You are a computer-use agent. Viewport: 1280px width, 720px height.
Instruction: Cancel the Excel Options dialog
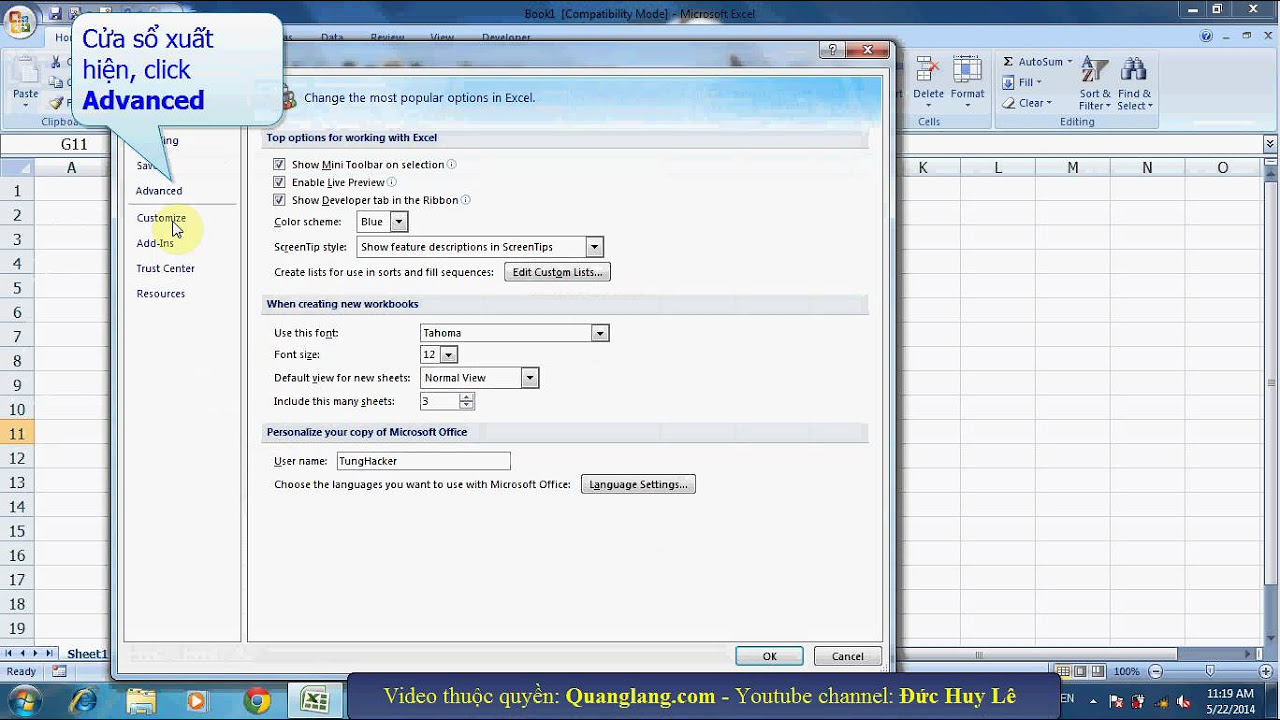point(847,656)
